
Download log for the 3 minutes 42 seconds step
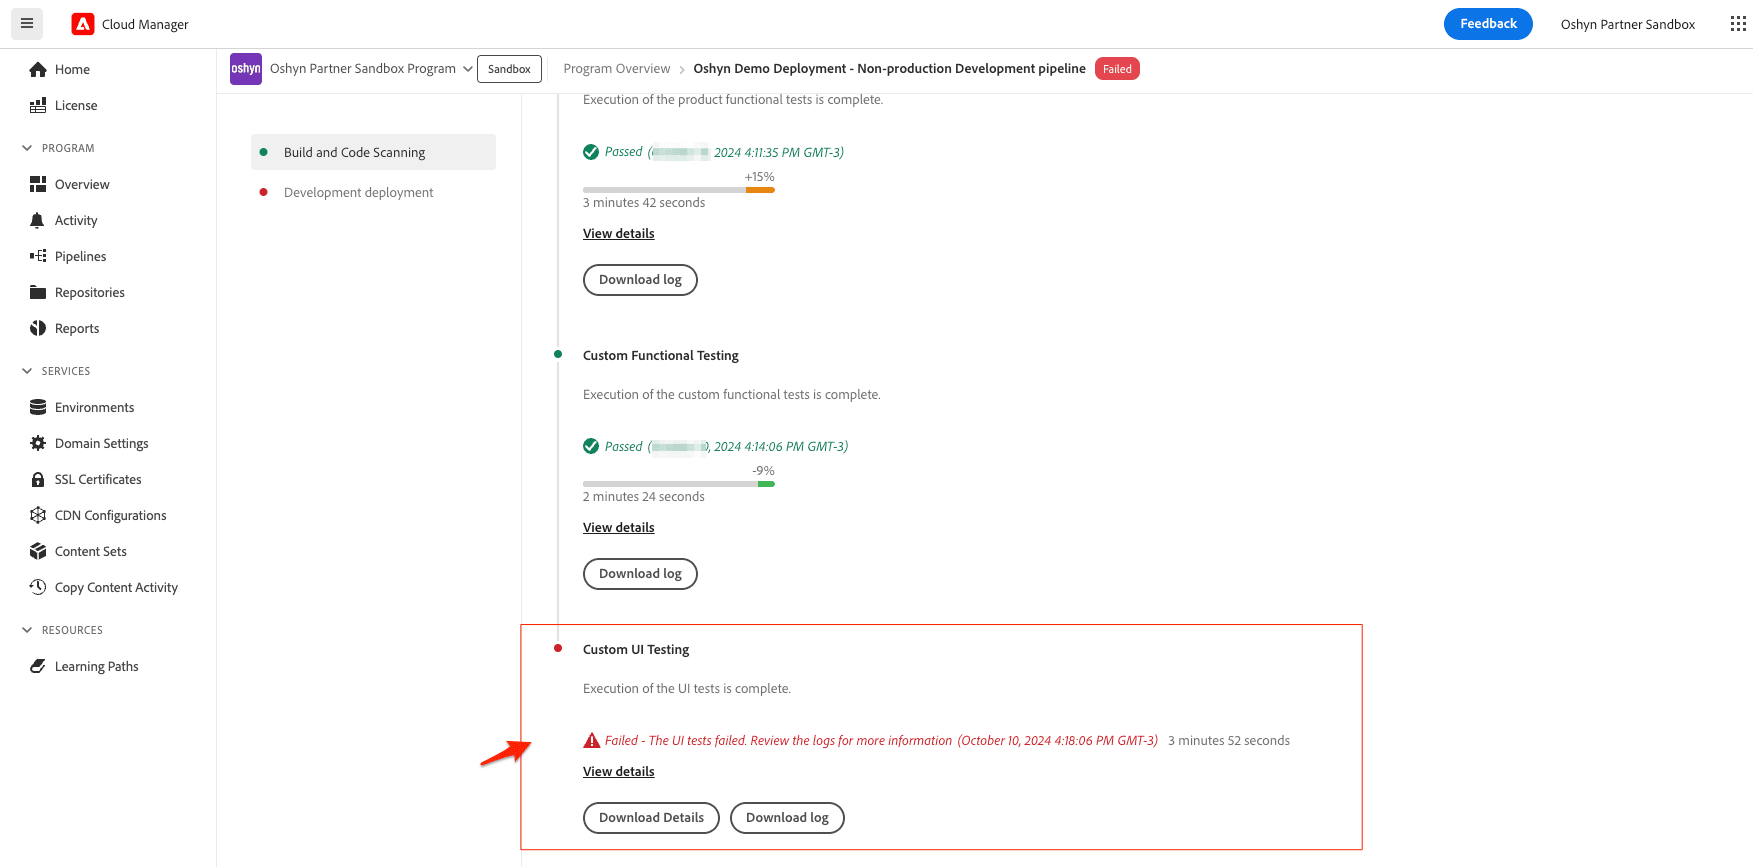point(640,280)
